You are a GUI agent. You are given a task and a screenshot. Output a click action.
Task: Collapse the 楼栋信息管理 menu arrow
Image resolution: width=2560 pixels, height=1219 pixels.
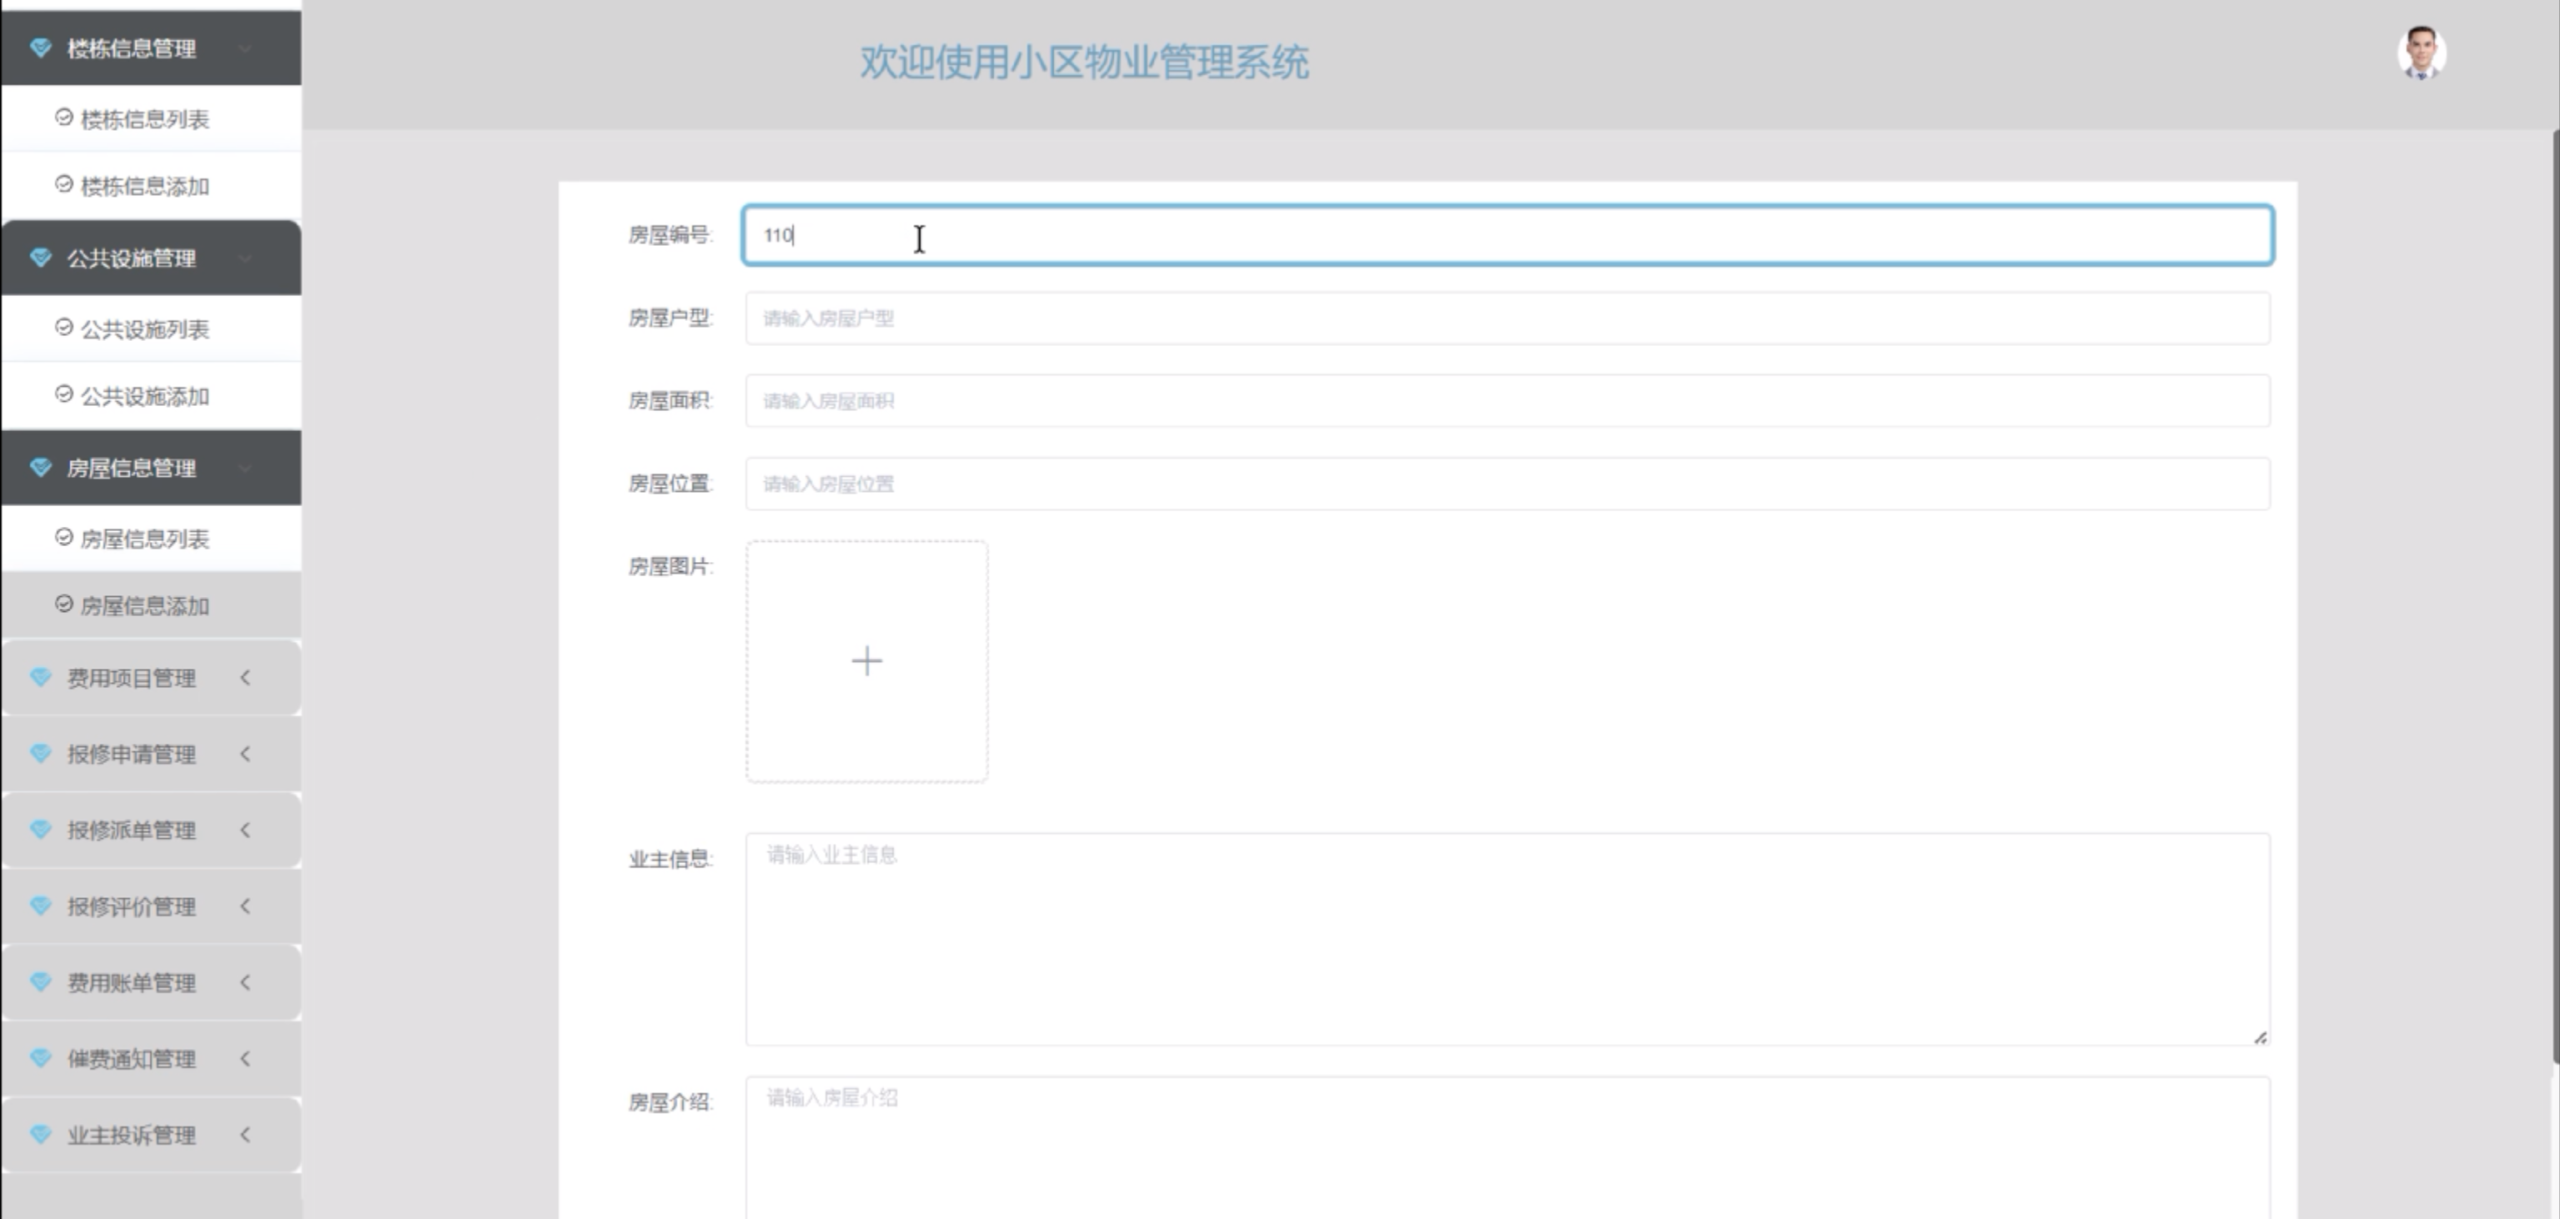(245, 47)
